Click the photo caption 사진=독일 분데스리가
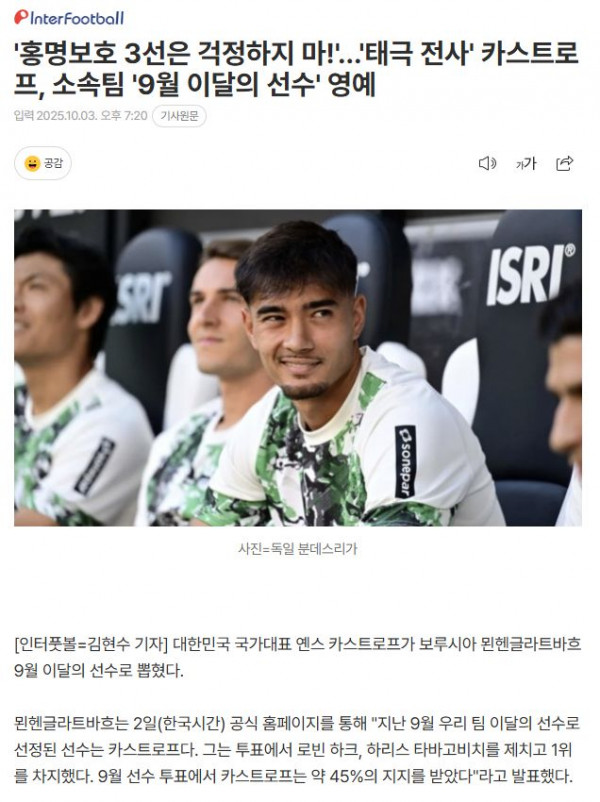 click(x=298, y=548)
